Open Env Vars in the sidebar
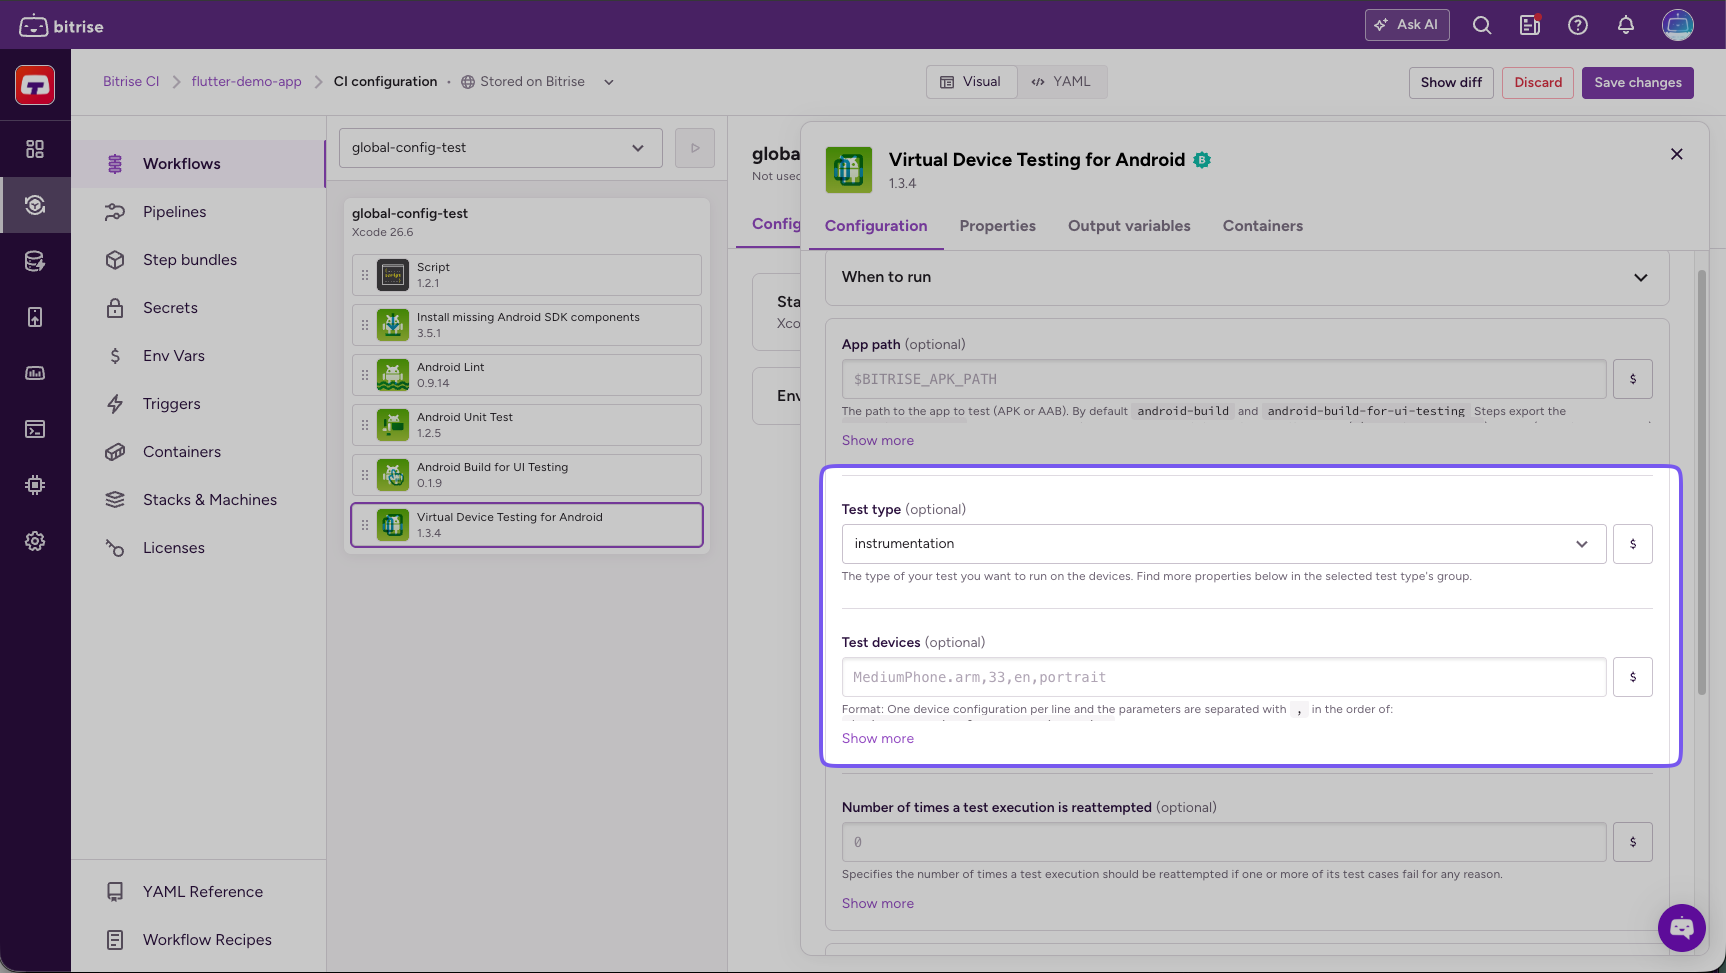 point(198,356)
